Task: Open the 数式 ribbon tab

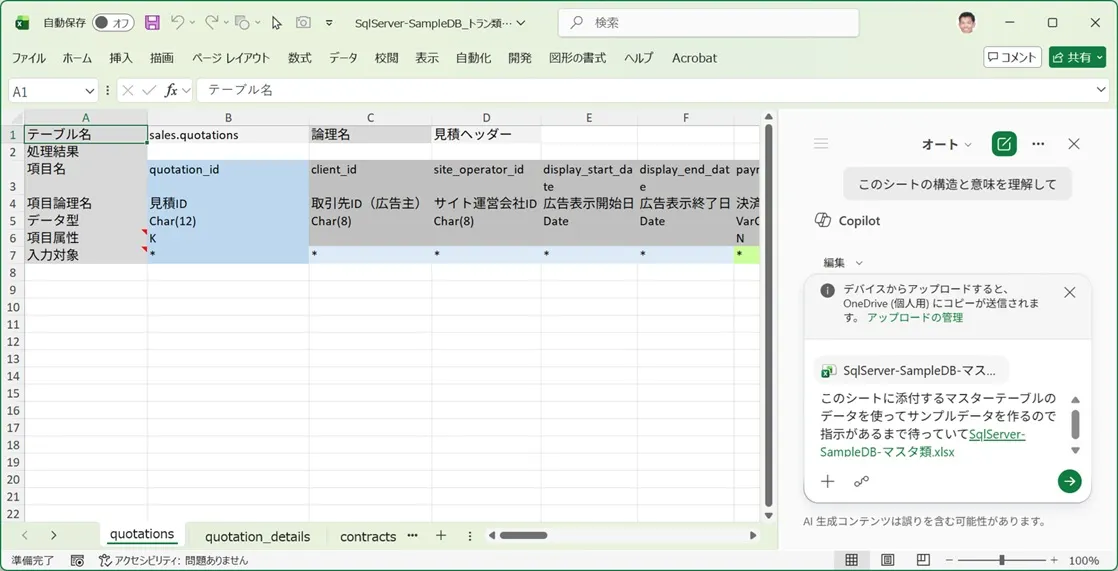Action: click(x=299, y=58)
